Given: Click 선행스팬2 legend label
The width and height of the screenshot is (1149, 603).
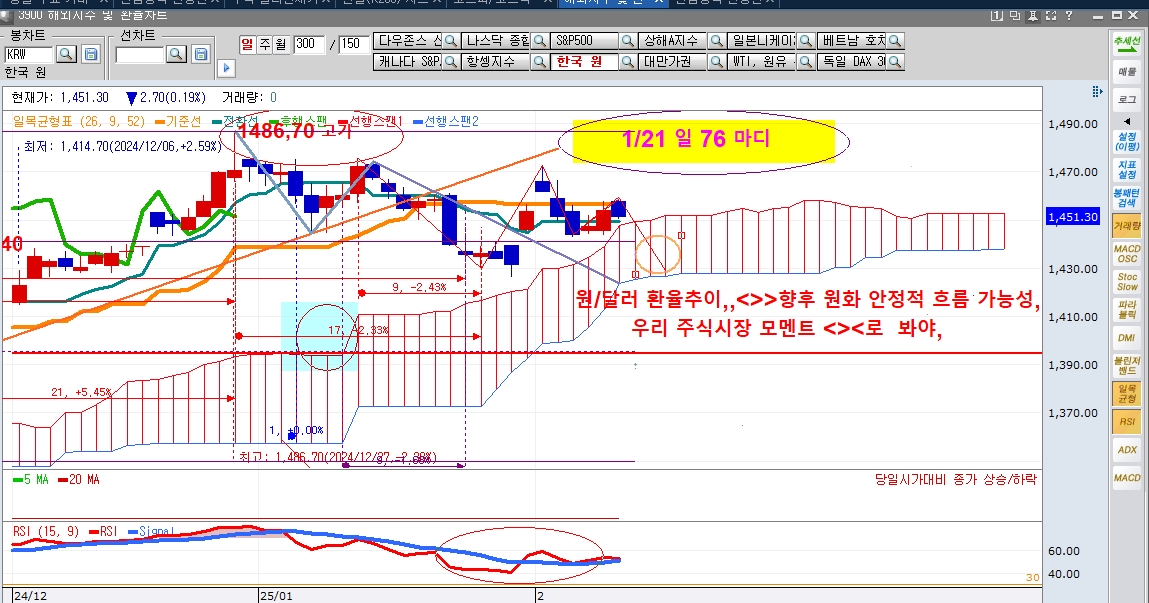Looking at the screenshot, I should [x=446, y=122].
